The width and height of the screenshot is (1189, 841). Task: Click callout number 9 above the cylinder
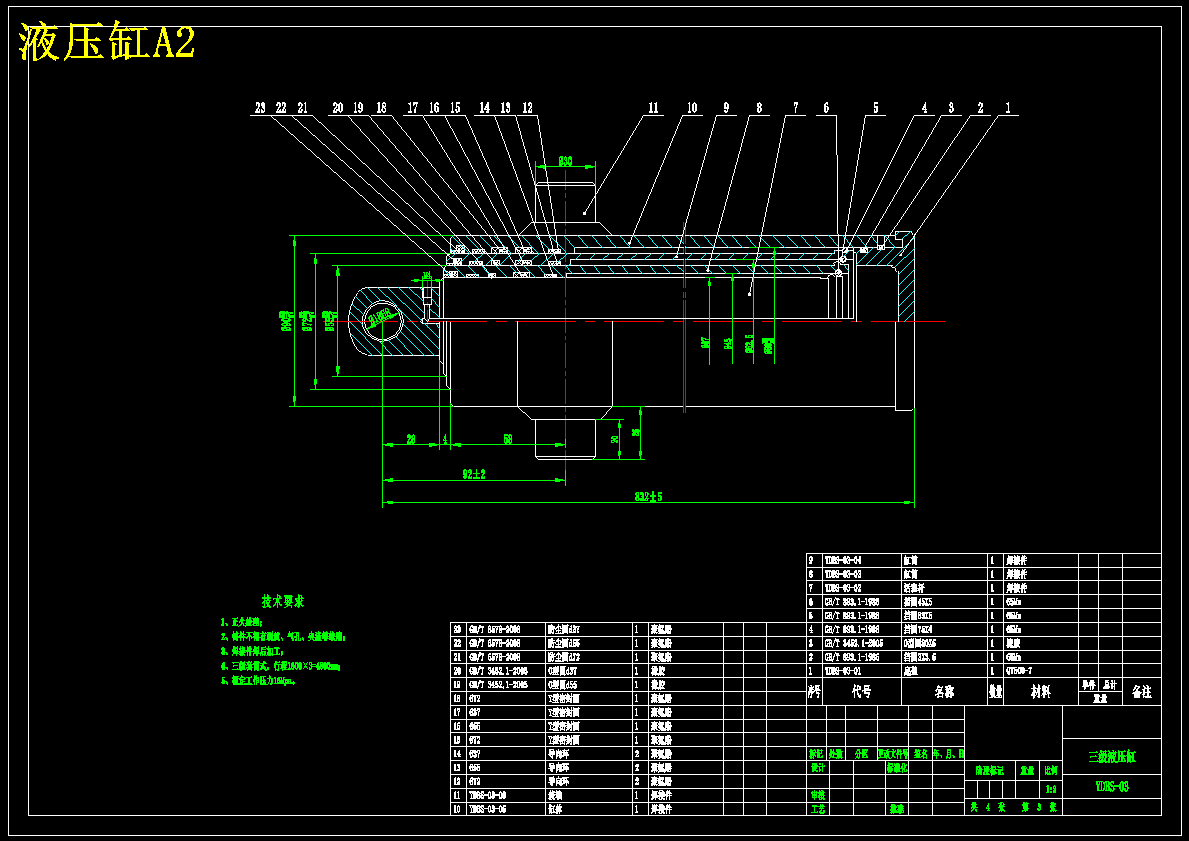pyautogui.click(x=726, y=108)
